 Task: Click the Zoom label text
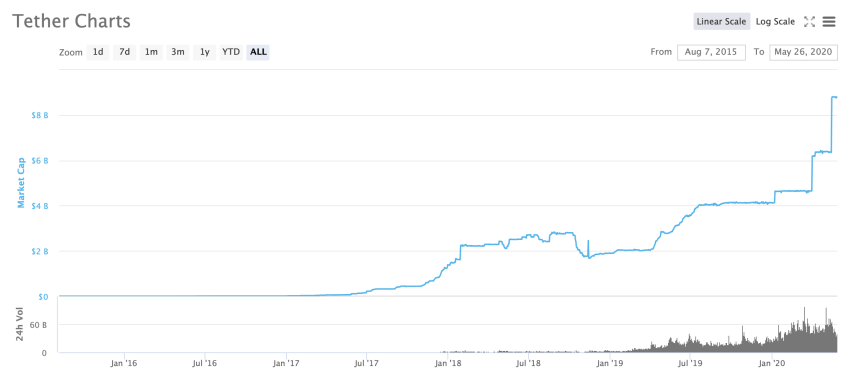(71, 53)
